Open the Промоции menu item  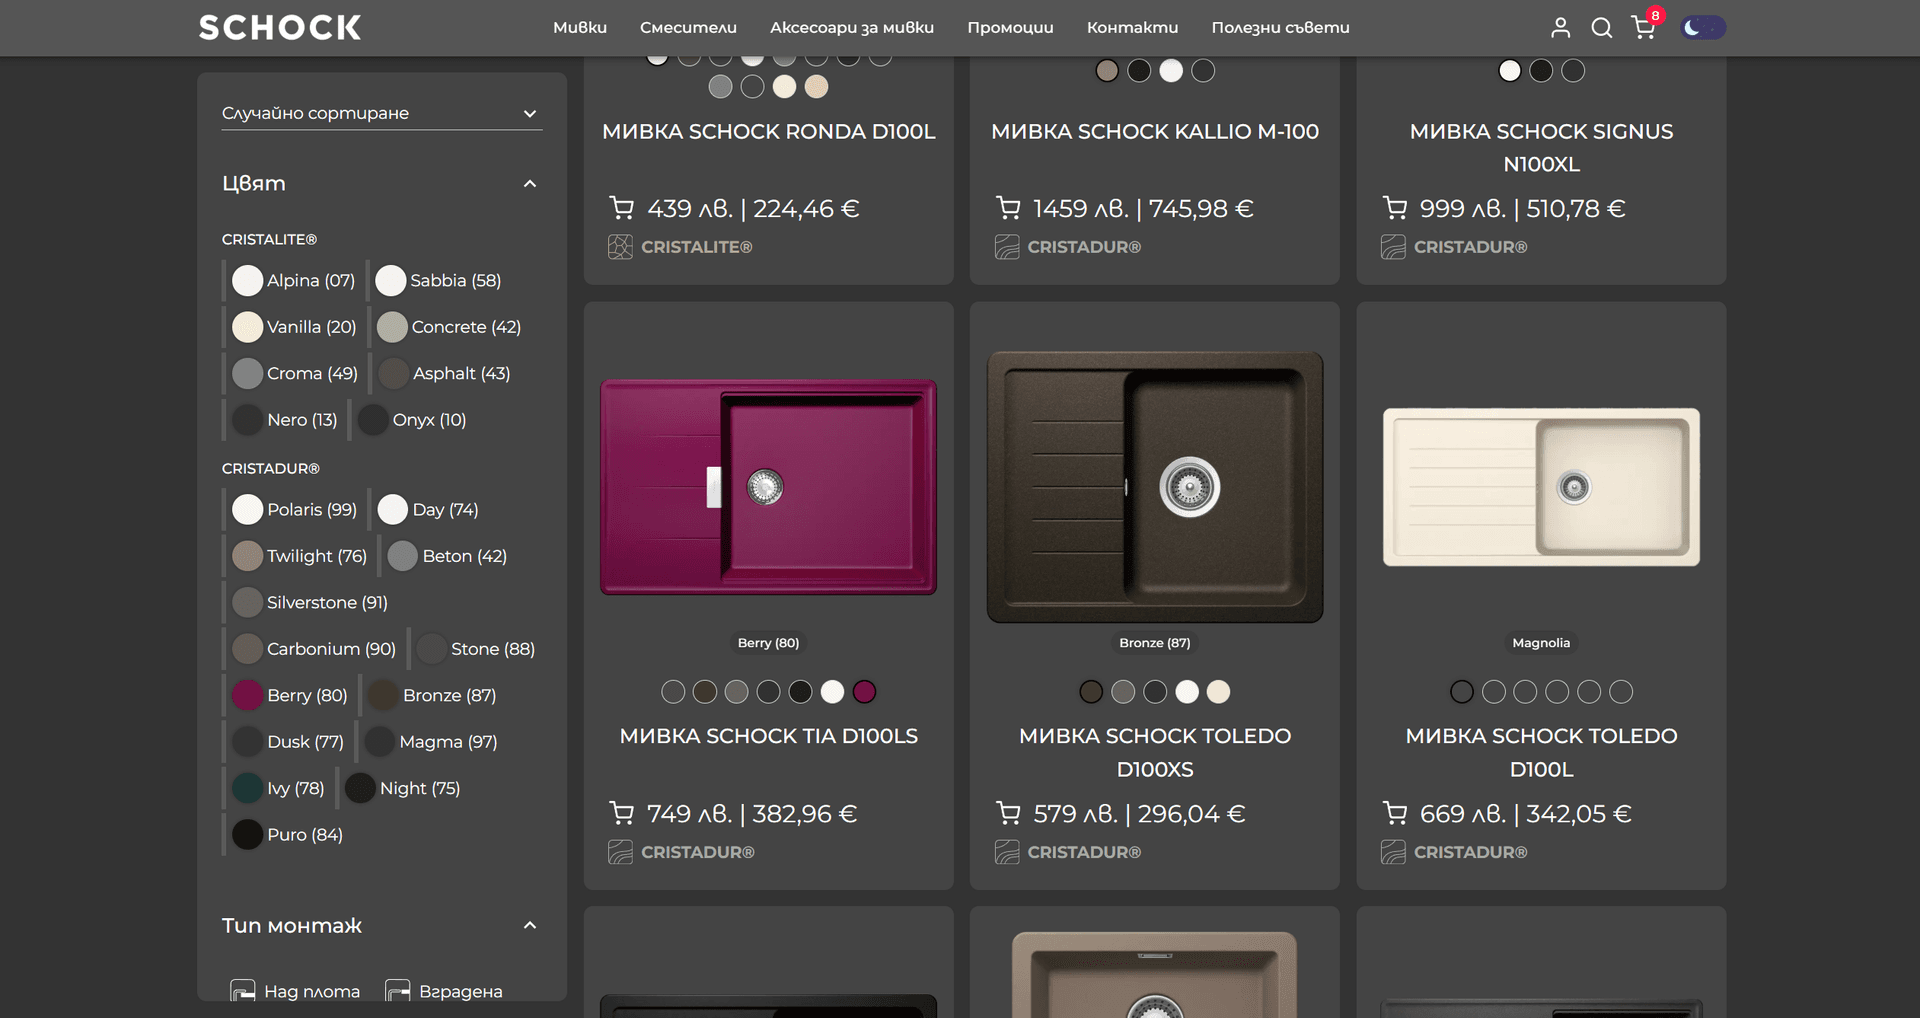point(1010,28)
